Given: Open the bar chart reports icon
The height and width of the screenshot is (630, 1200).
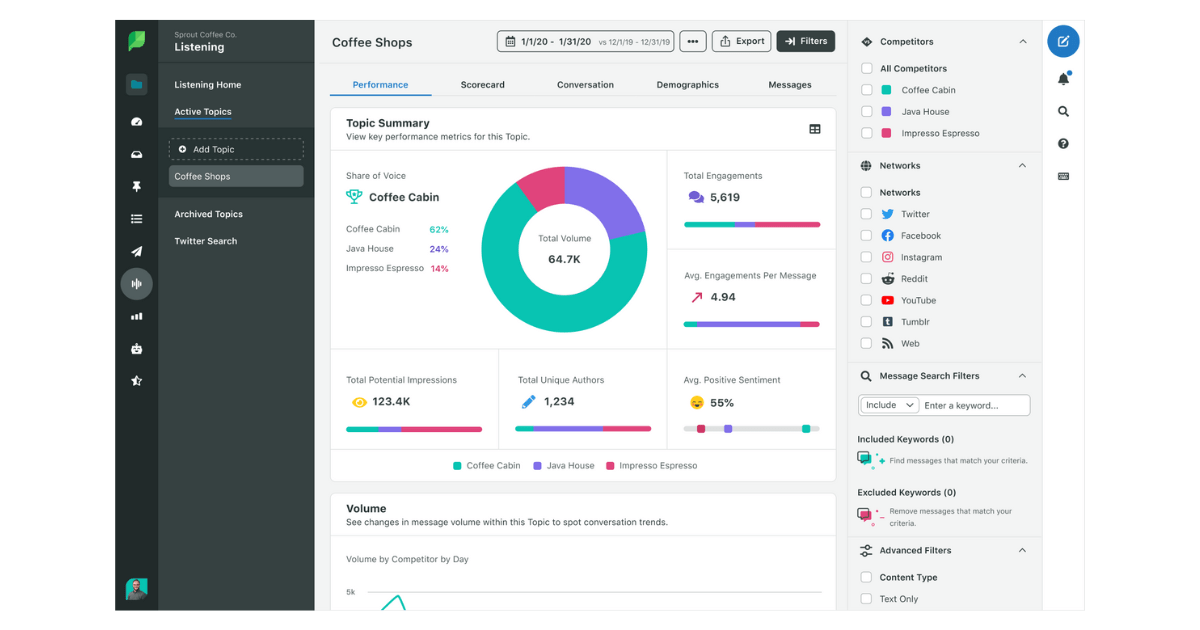Looking at the screenshot, I should pyautogui.click(x=137, y=316).
